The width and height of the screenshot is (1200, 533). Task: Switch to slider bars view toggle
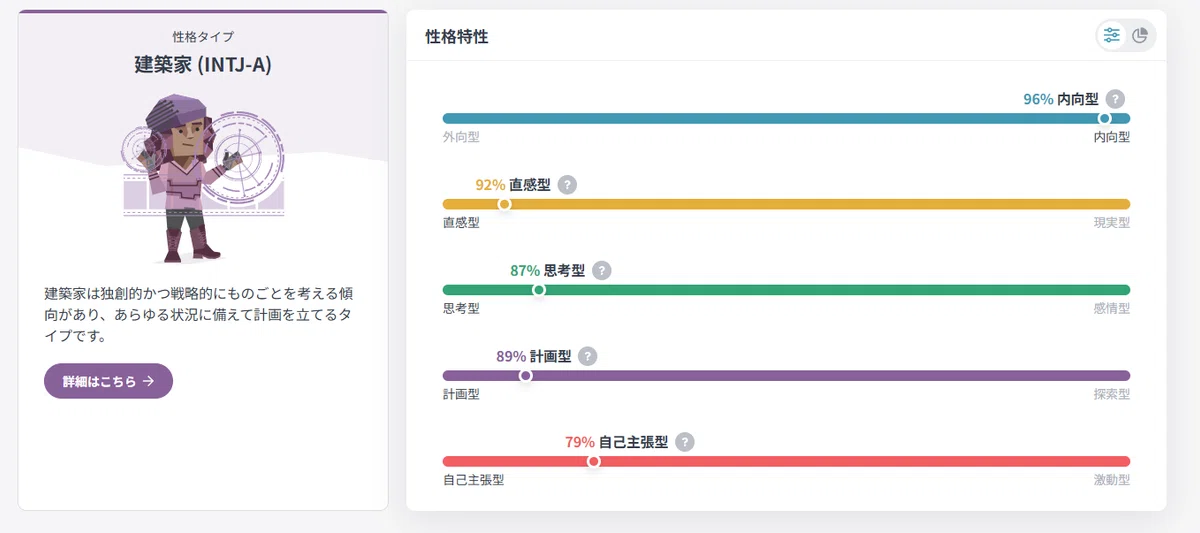[x=1112, y=36]
